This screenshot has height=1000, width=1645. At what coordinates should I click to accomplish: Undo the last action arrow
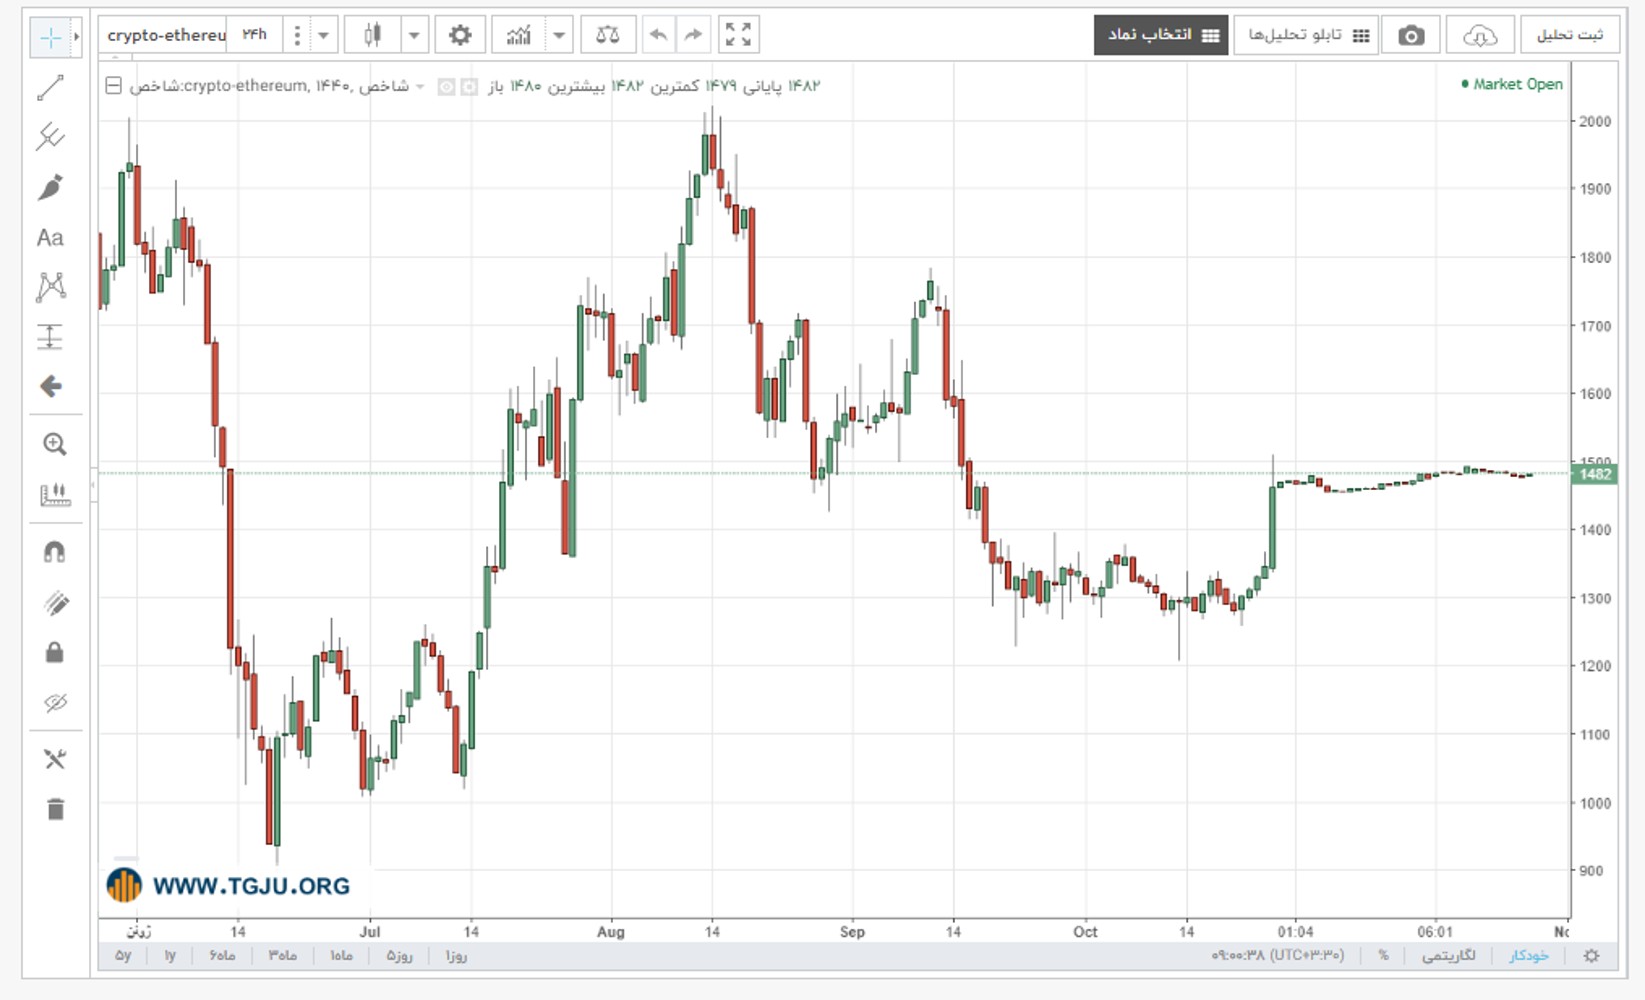click(x=658, y=35)
